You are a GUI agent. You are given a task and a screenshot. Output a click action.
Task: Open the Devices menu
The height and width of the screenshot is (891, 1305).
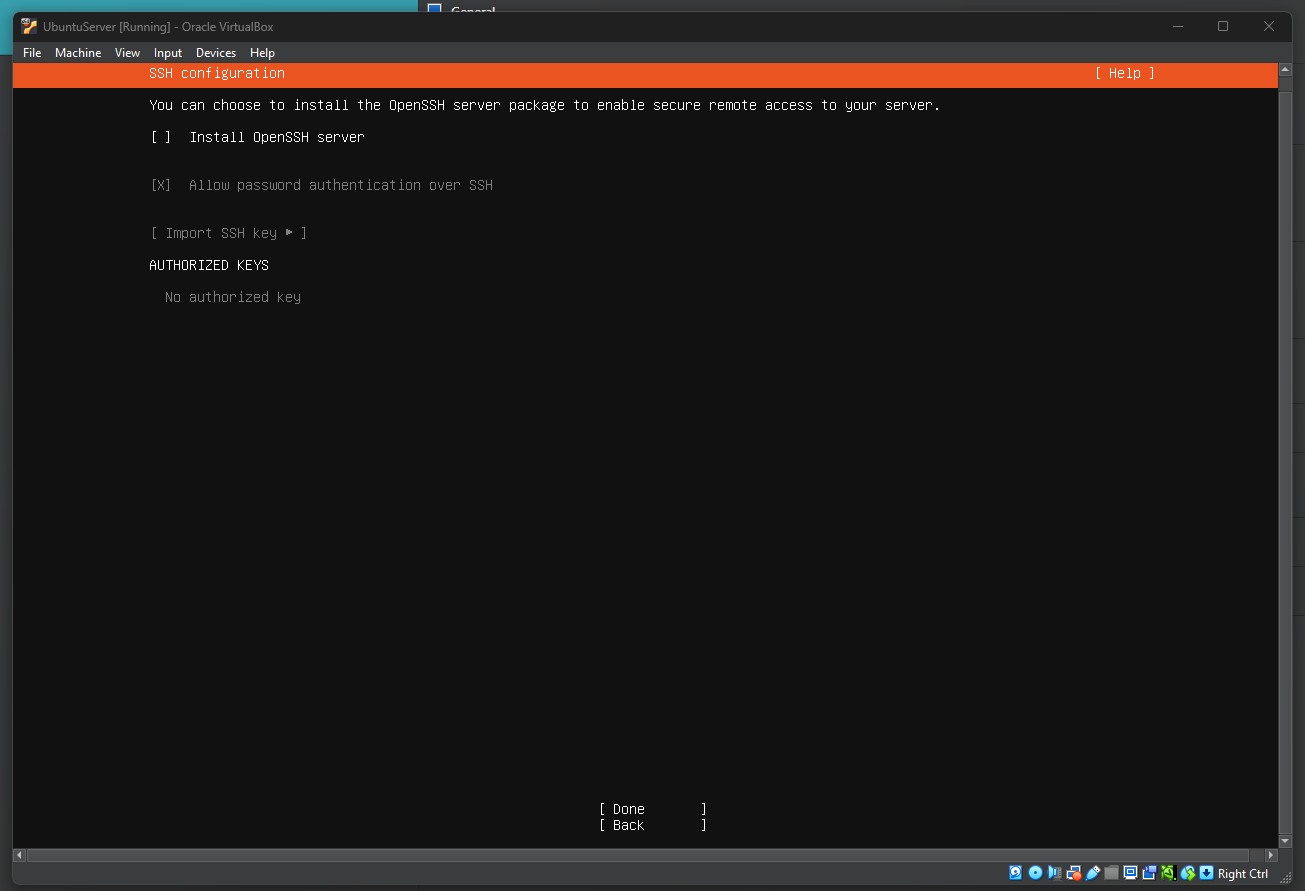point(216,53)
